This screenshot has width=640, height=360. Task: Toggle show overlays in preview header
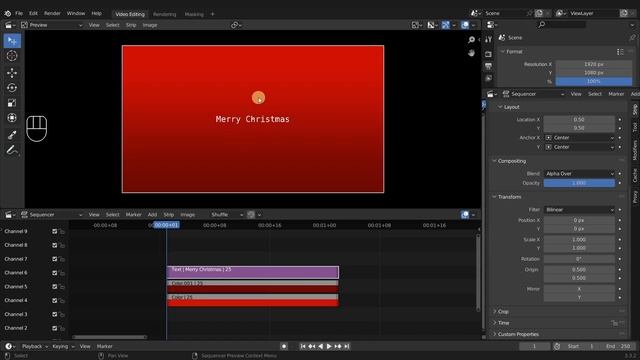[465, 25]
